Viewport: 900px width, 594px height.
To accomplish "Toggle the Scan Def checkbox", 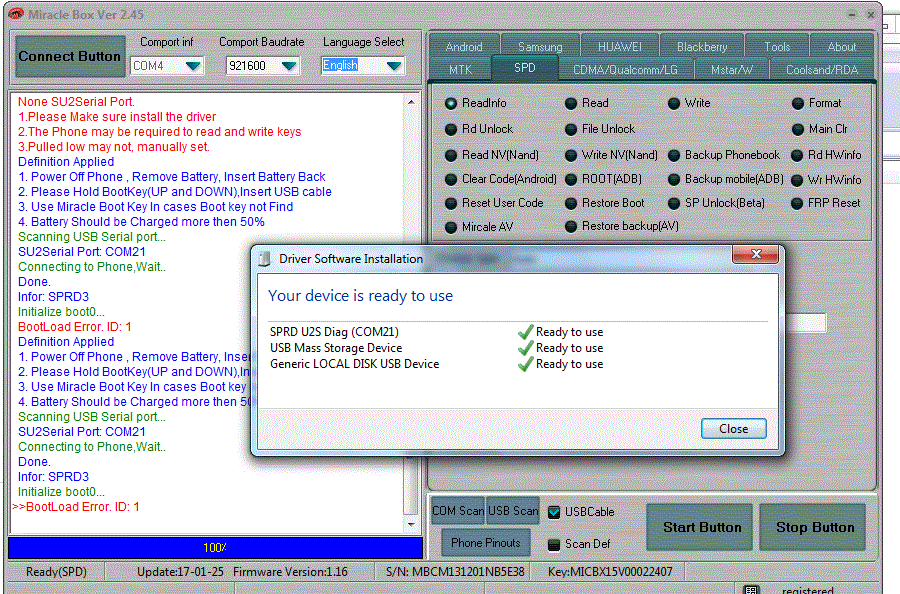I will pos(554,544).
